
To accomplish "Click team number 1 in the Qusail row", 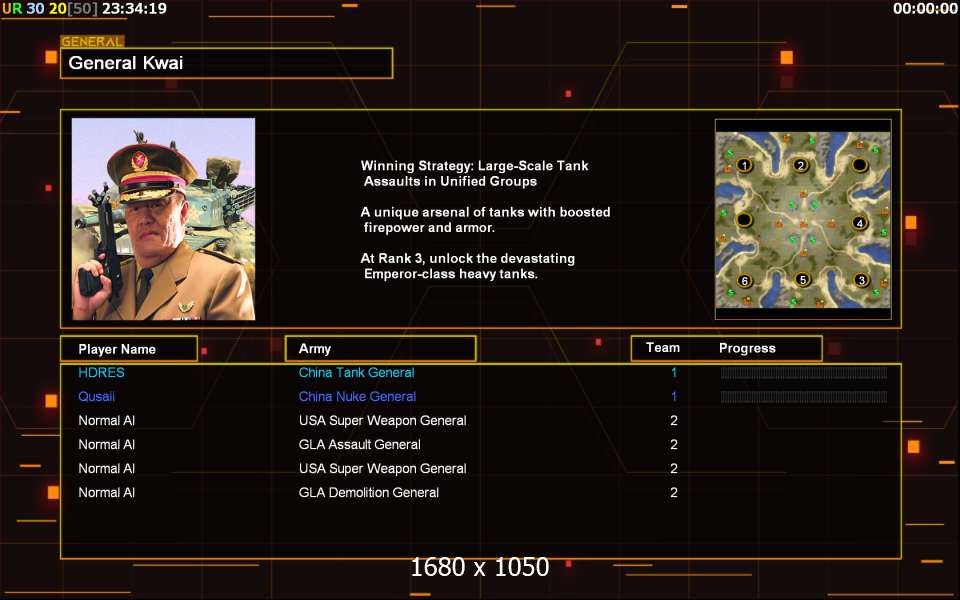I will (x=674, y=397).
